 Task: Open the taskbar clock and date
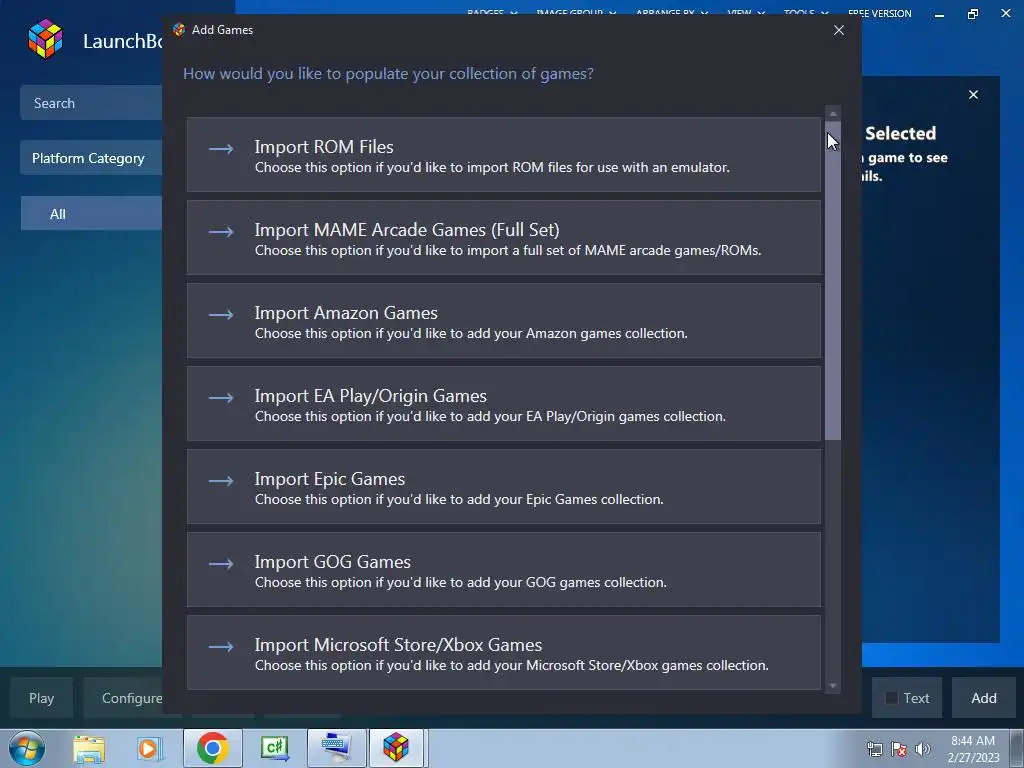[x=973, y=749]
